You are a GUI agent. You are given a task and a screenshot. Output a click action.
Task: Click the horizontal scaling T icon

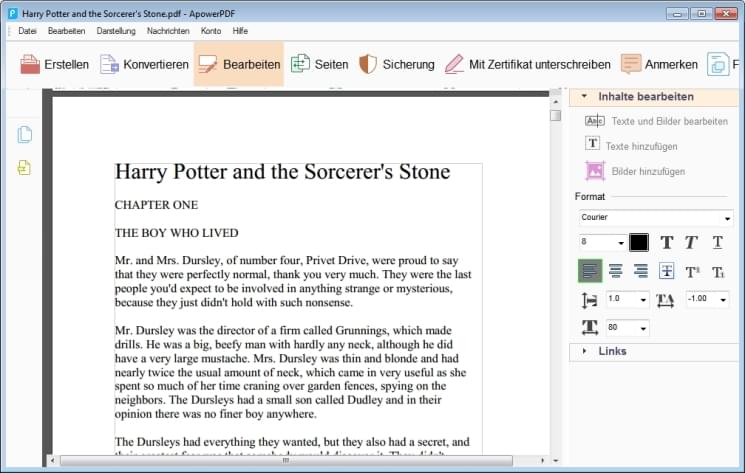pos(590,327)
